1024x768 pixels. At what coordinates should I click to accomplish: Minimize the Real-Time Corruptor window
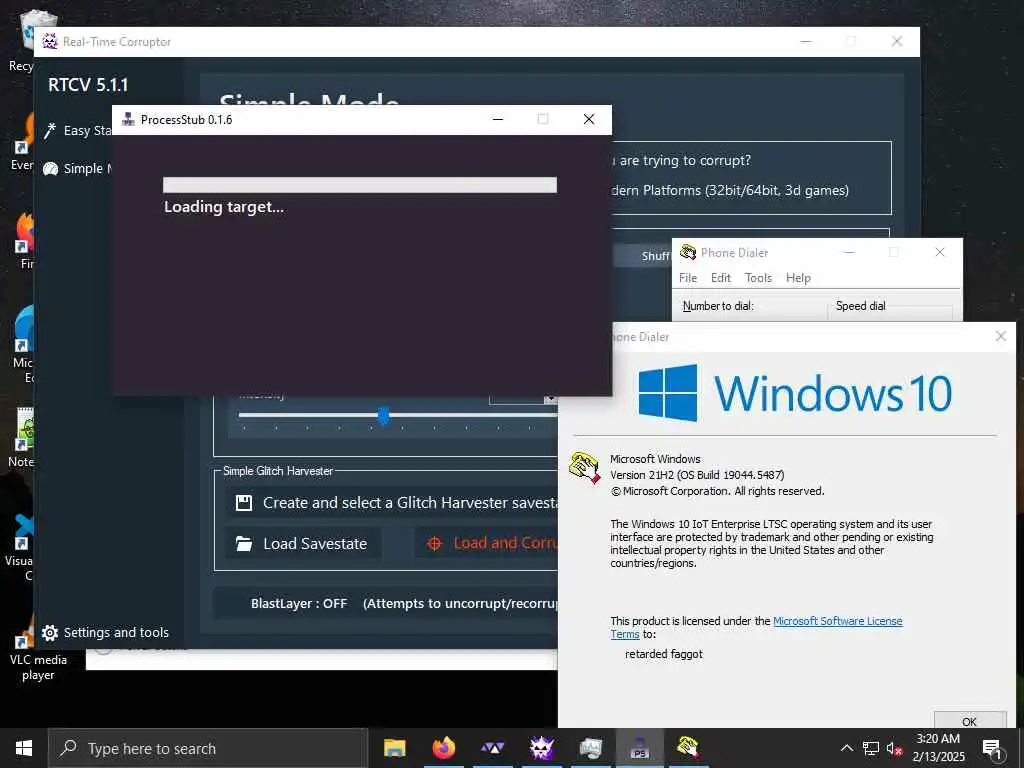click(806, 41)
